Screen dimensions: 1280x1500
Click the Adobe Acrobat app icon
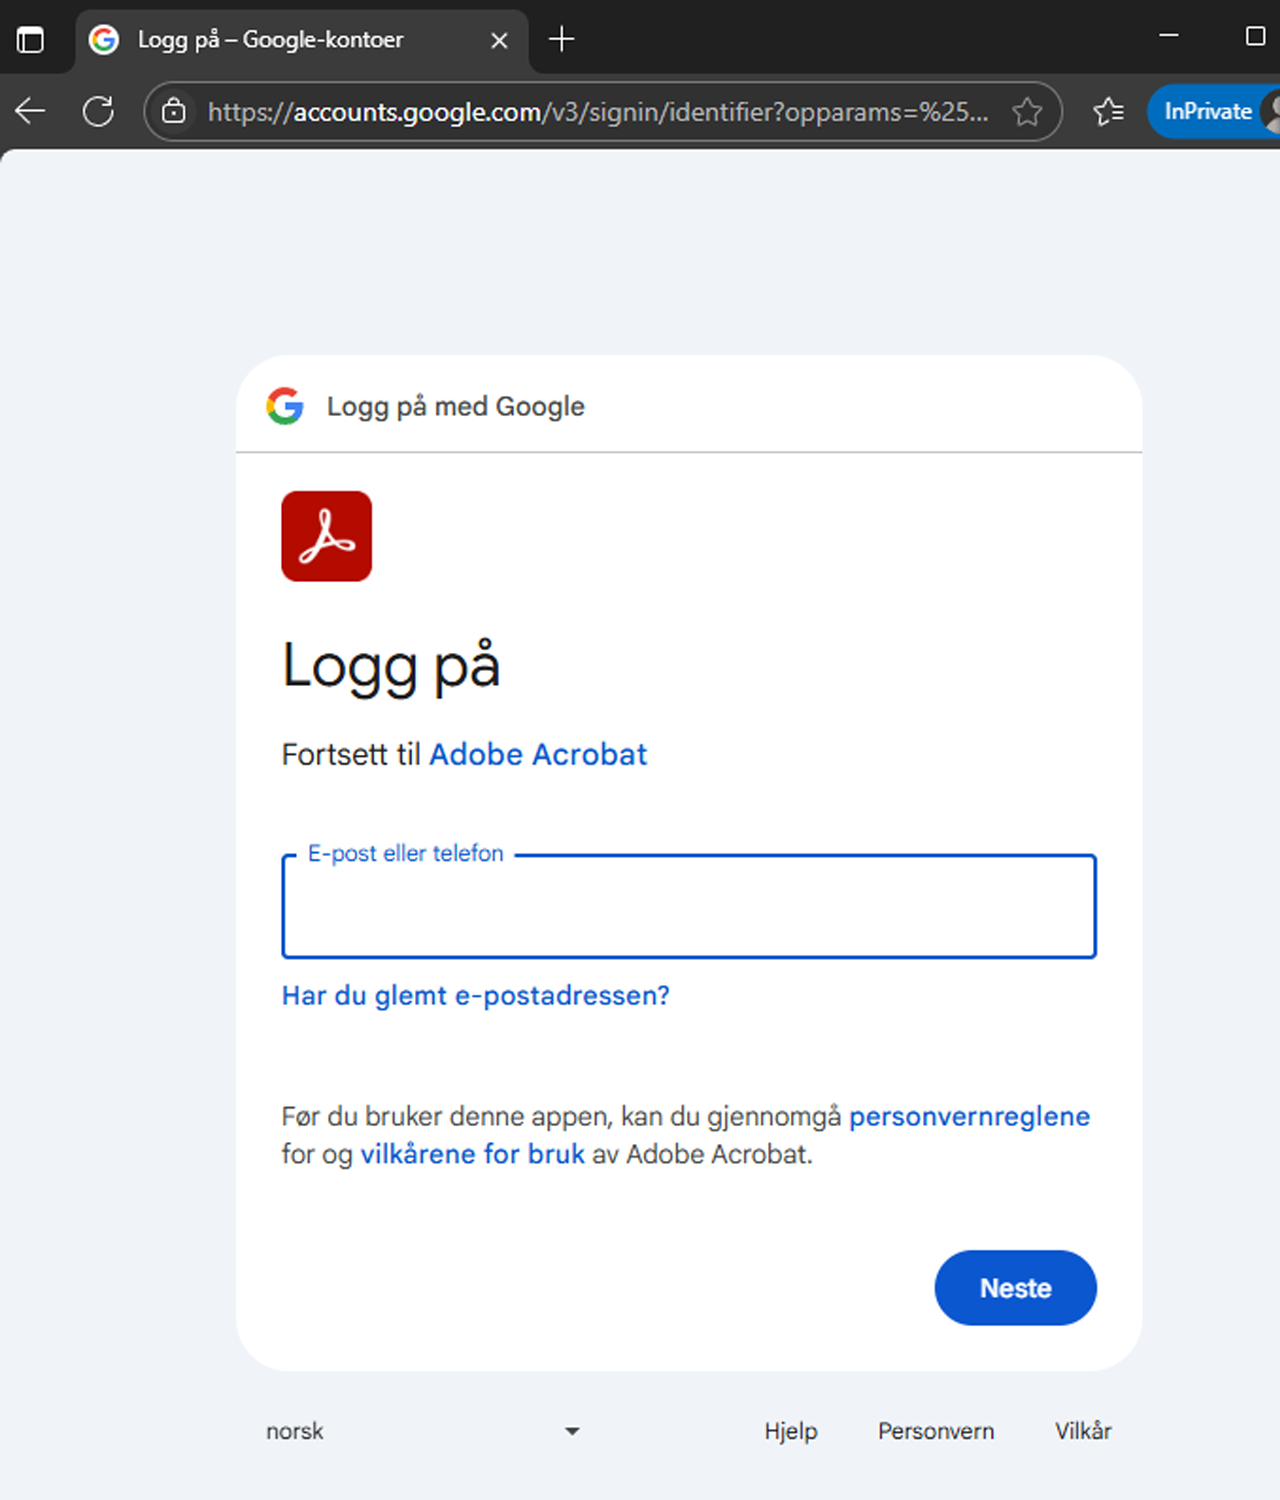tap(326, 536)
